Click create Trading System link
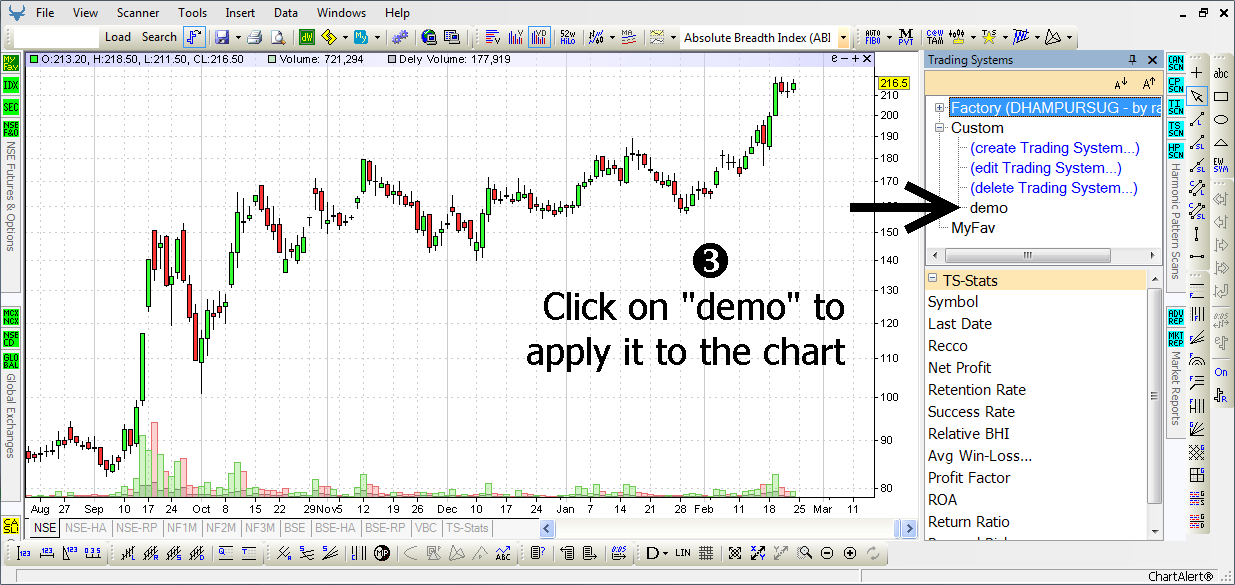Image resolution: width=1235 pixels, height=585 pixels. pos(1055,148)
